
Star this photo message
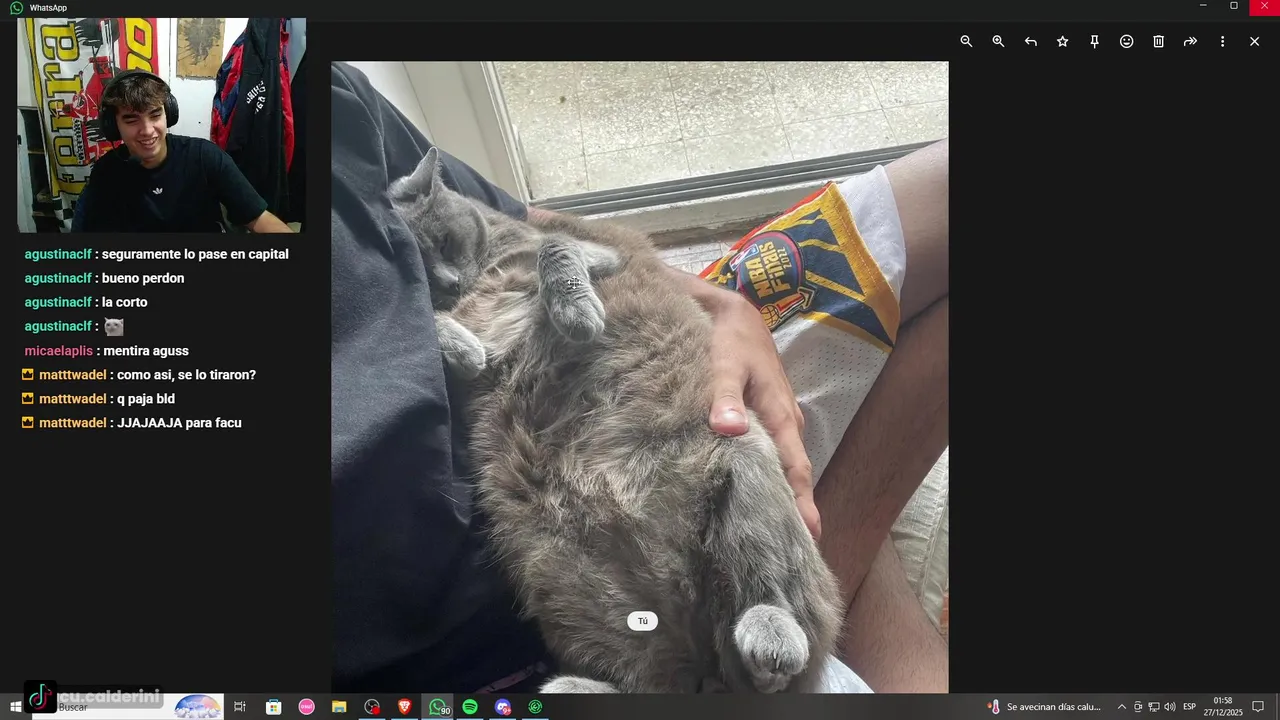tap(1062, 41)
